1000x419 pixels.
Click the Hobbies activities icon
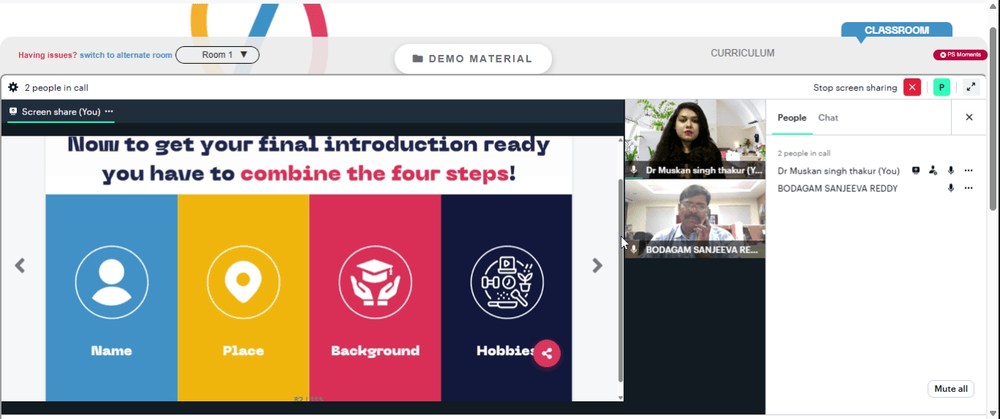pos(507,282)
